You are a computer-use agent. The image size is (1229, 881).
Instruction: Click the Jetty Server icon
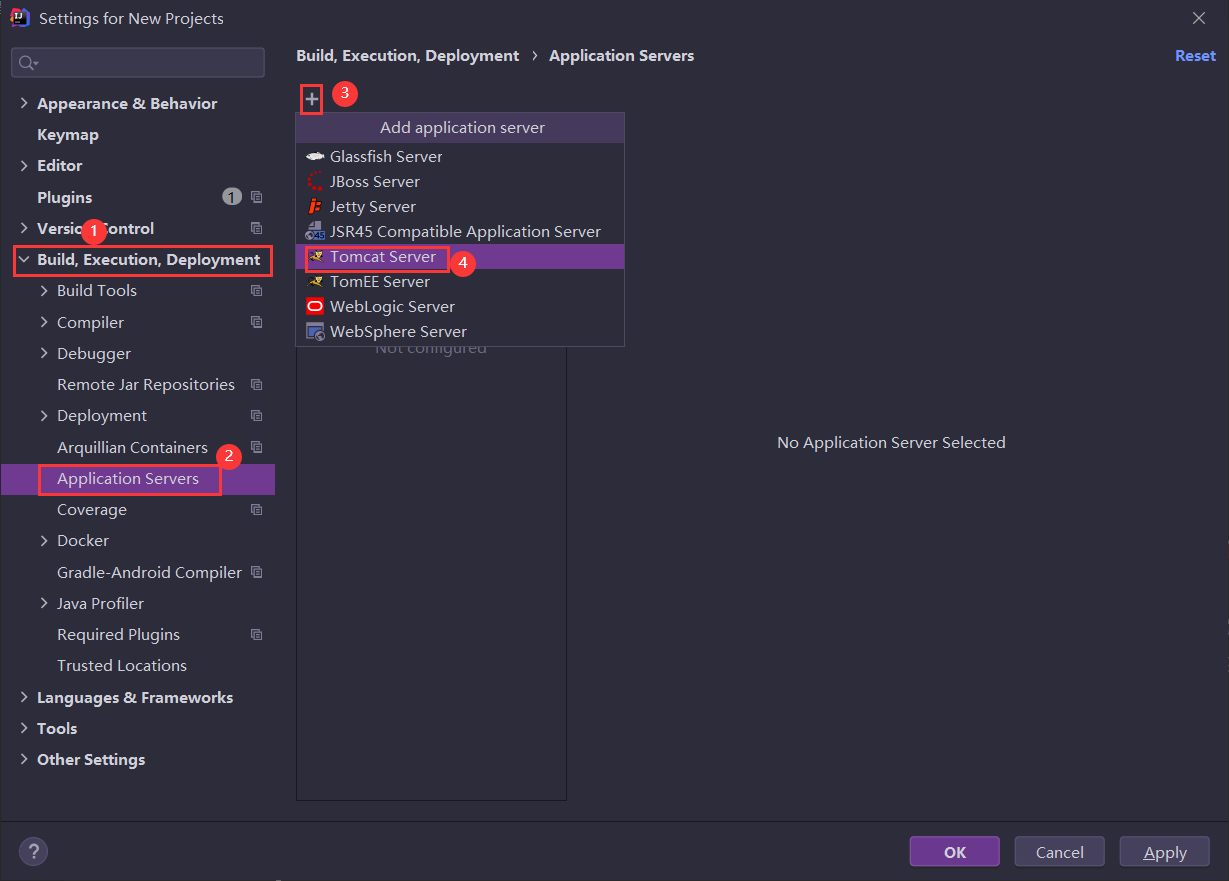click(315, 207)
